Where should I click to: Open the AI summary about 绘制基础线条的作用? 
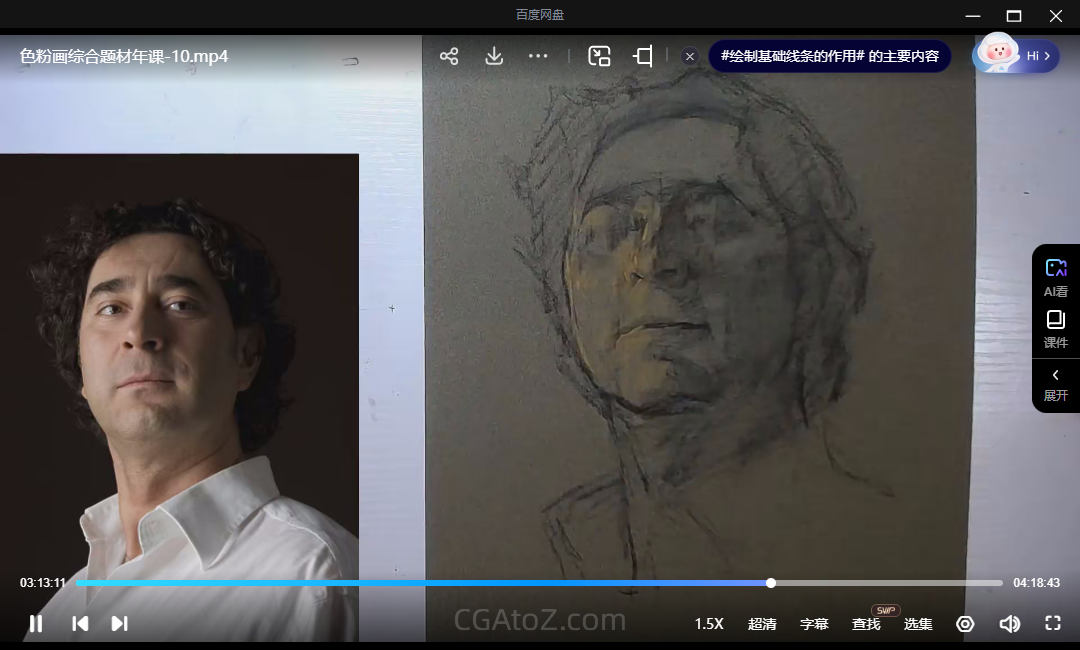(x=829, y=56)
